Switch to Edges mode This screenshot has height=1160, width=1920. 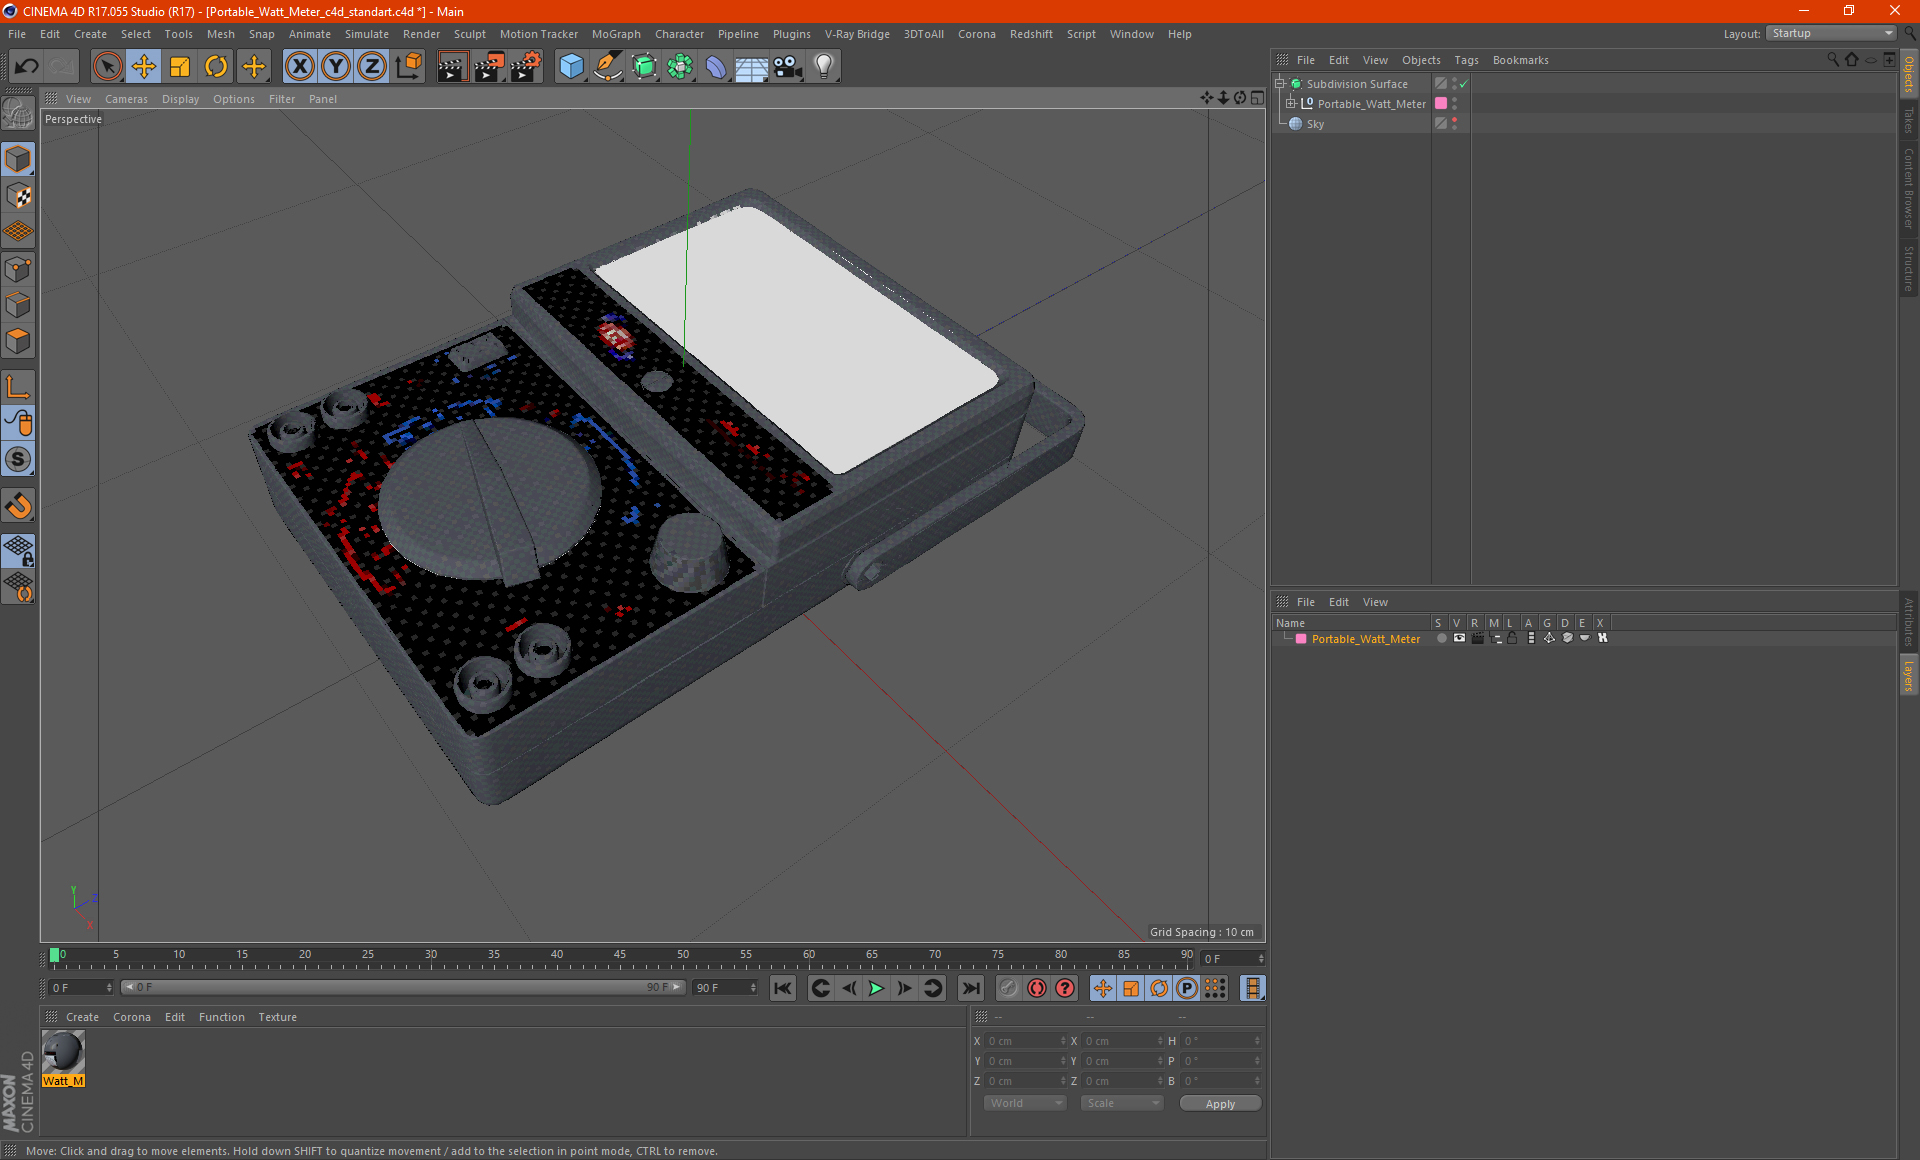[18, 305]
